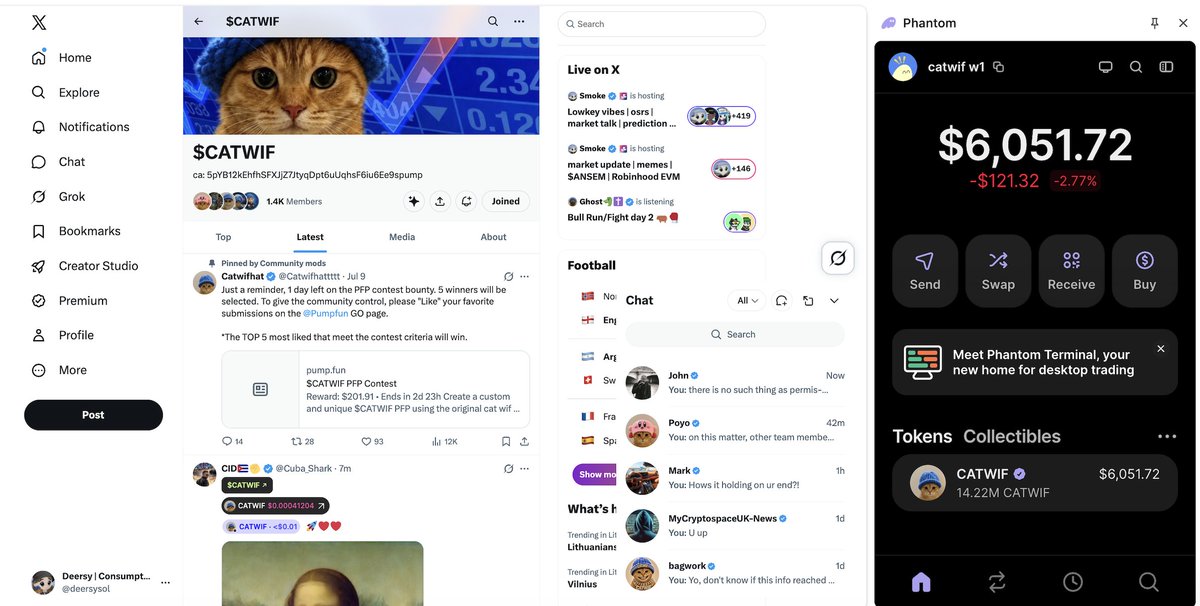
Task: Share the $CATWIF community
Action: pyautogui.click(x=440, y=201)
